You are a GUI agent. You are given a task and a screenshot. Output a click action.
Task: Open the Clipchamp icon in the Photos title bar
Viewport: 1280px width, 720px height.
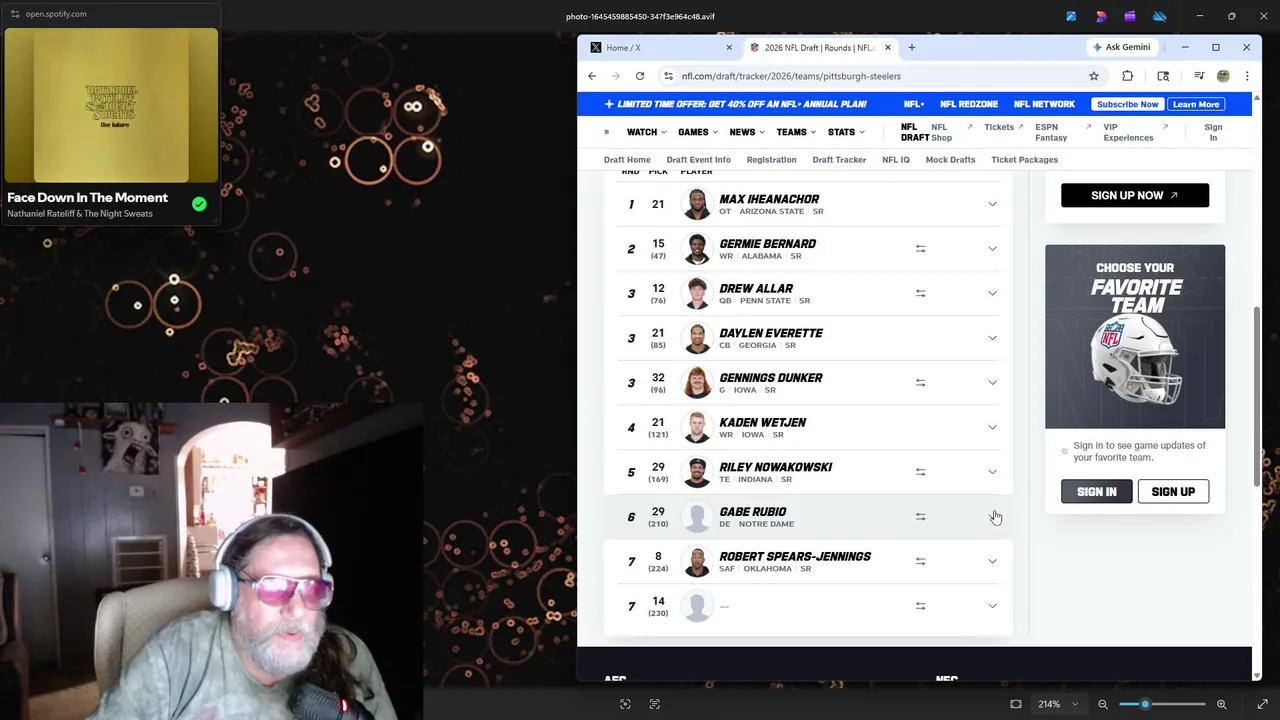[x=1130, y=16]
